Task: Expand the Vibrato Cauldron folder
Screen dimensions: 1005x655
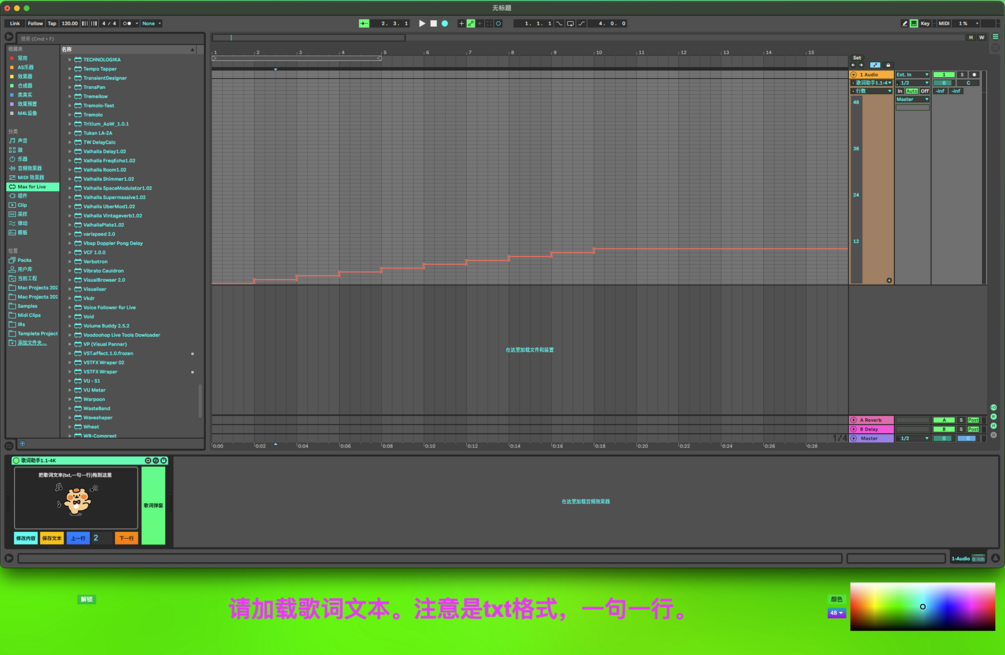Action: 70,270
